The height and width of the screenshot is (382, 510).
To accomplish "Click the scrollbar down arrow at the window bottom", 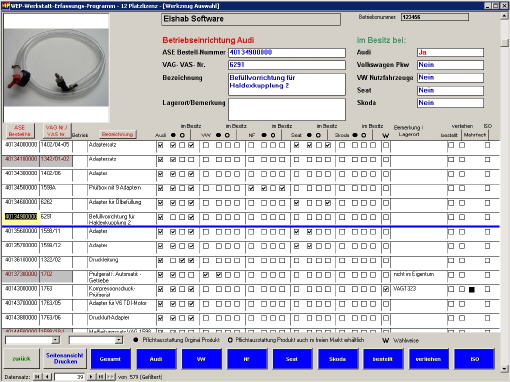I will click(504, 369).
